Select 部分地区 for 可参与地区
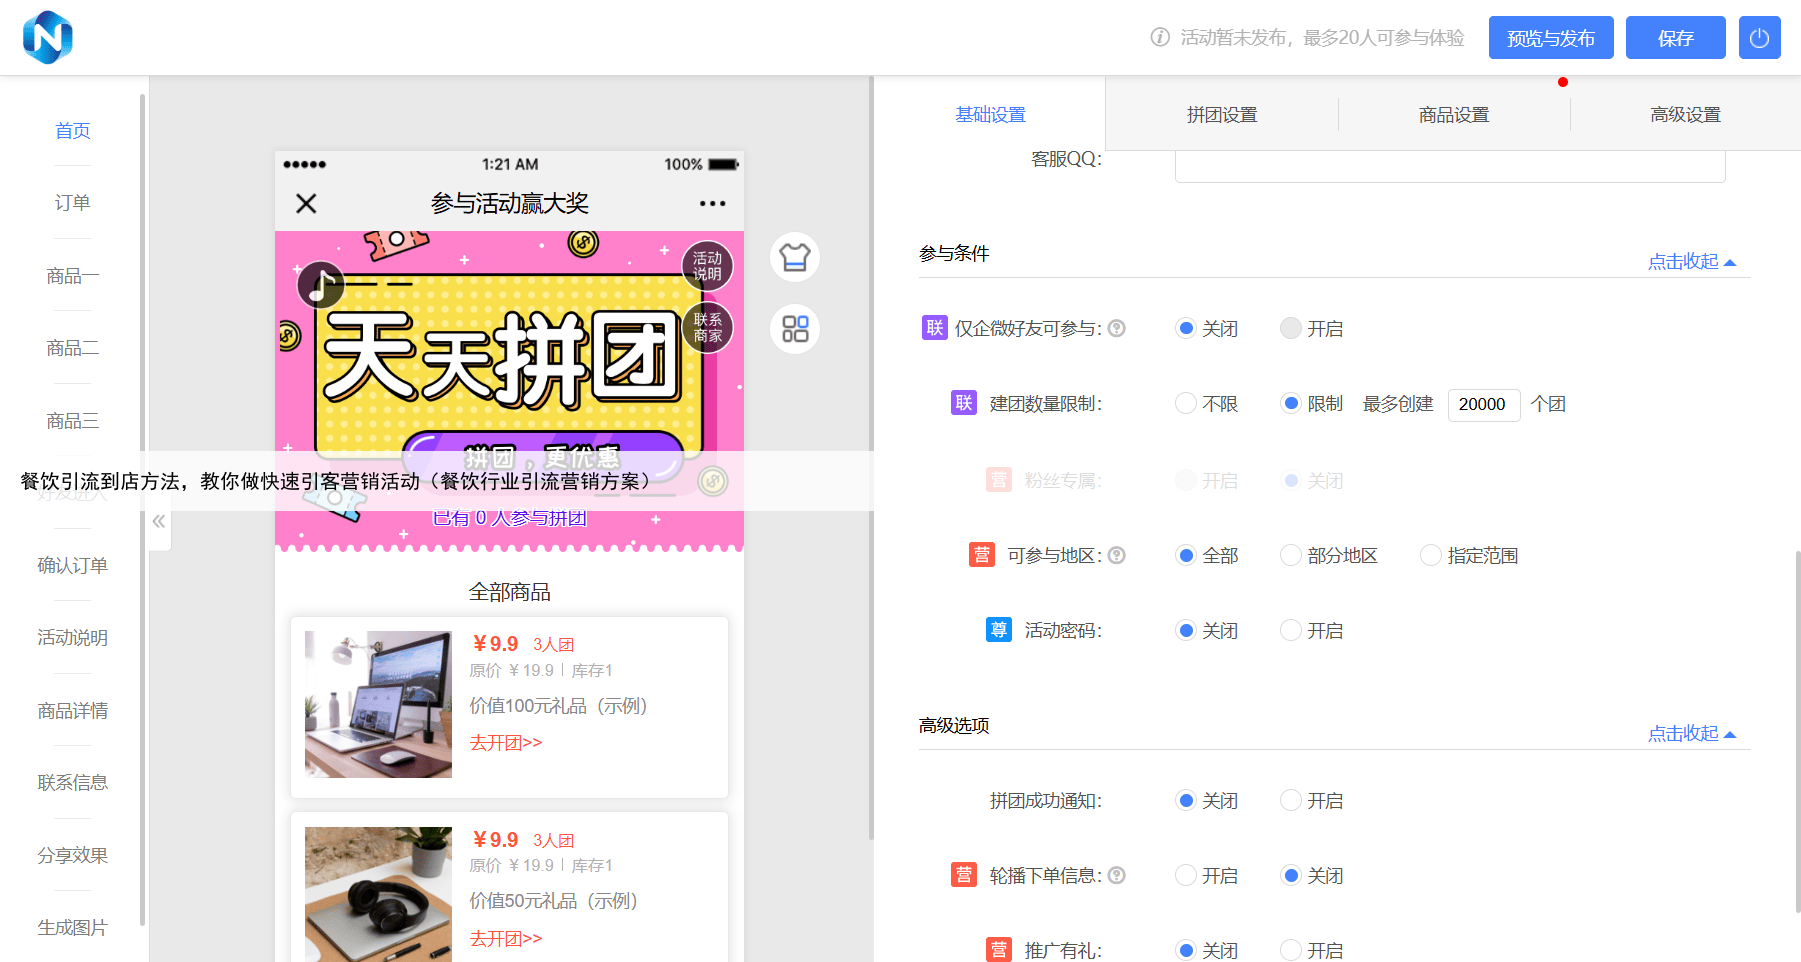Screen dimensions: 1801x962 pyautogui.click(x=1291, y=555)
